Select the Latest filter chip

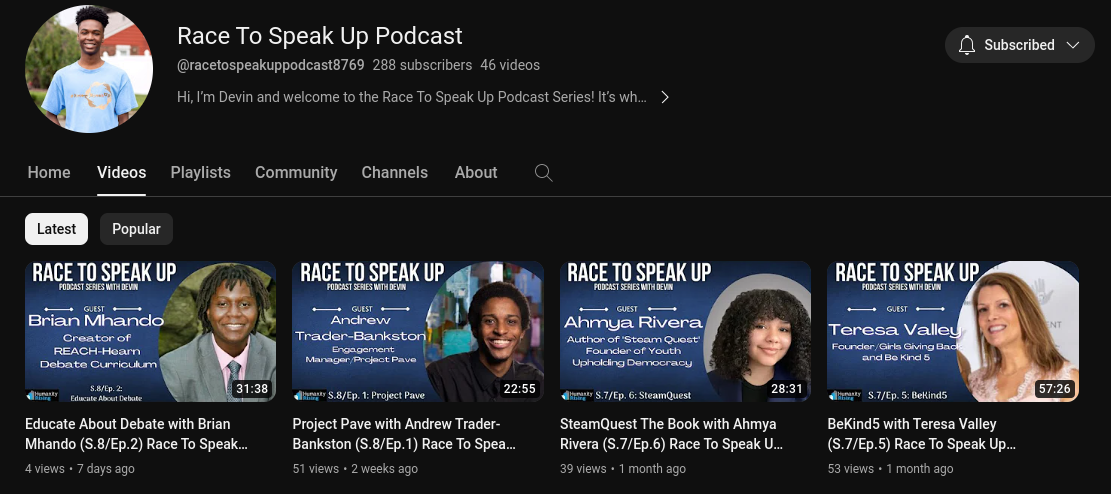tap(56, 229)
